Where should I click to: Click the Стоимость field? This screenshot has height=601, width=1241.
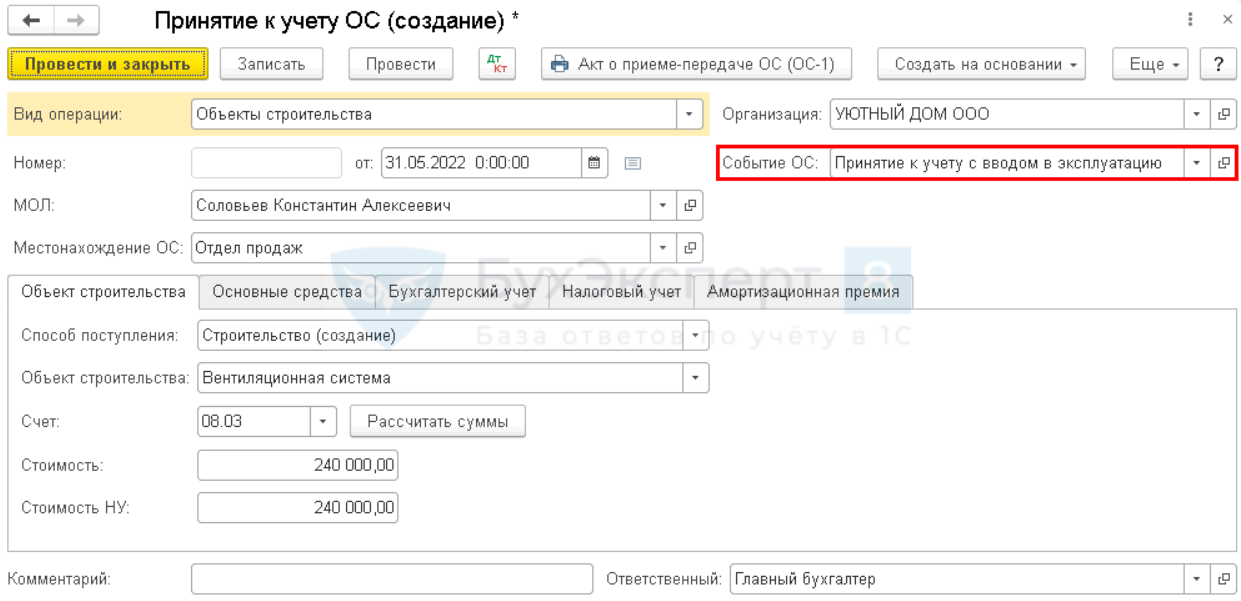[x=298, y=465]
